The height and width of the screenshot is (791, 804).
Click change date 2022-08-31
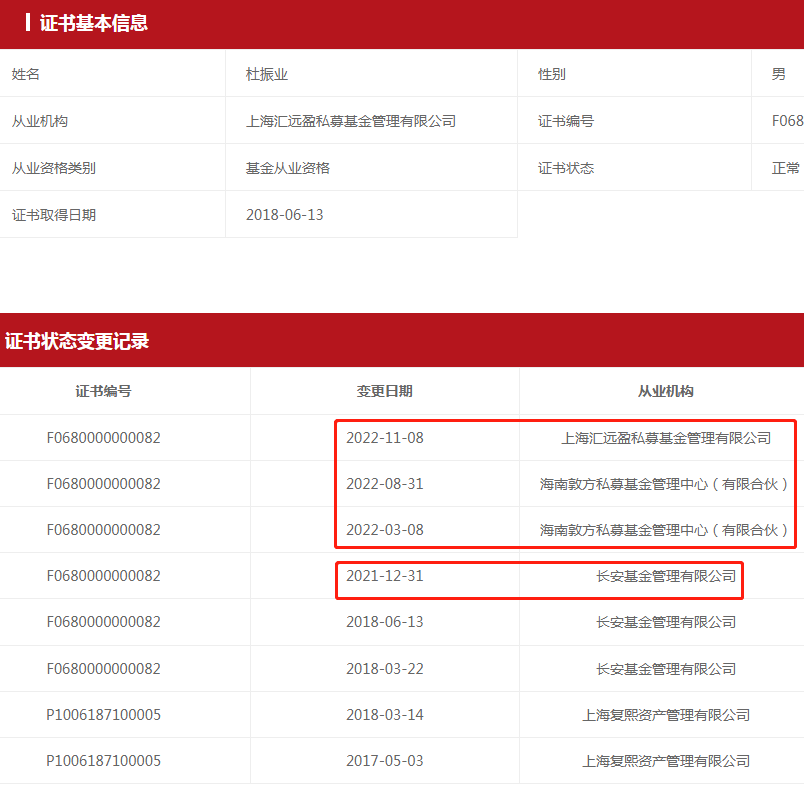pyautogui.click(x=385, y=484)
